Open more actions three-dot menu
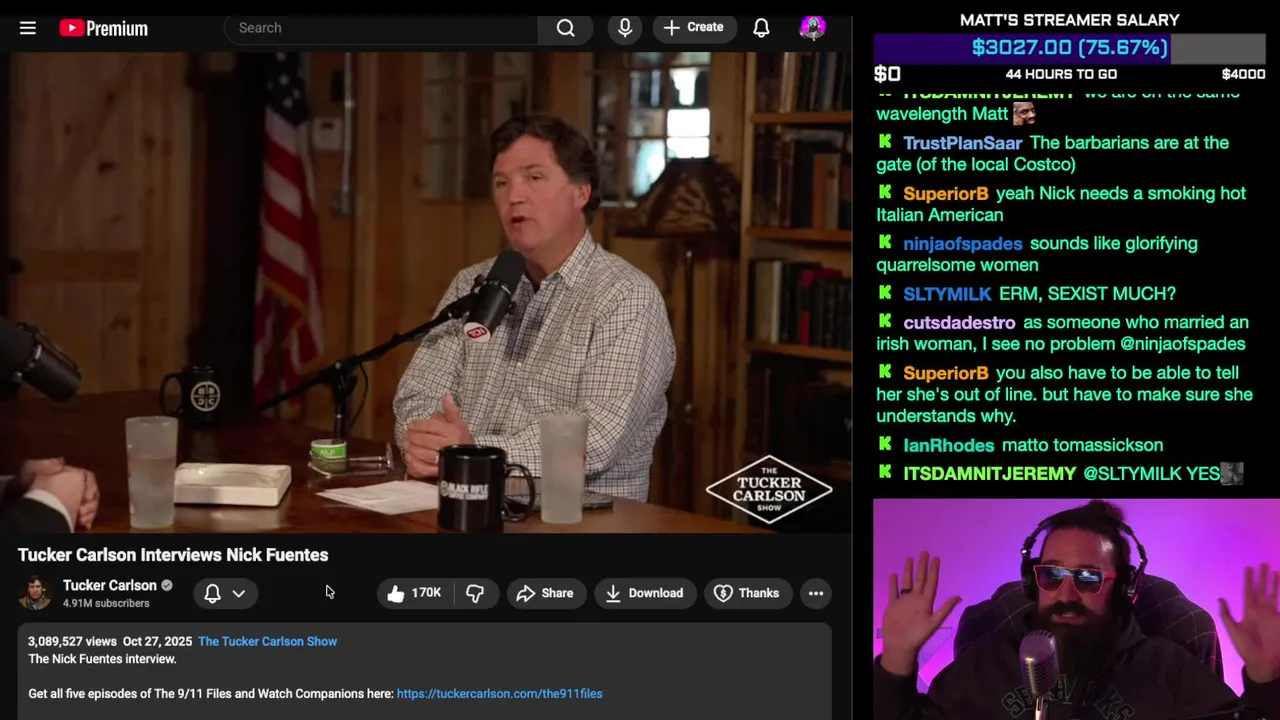 pyautogui.click(x=816, y=593)
